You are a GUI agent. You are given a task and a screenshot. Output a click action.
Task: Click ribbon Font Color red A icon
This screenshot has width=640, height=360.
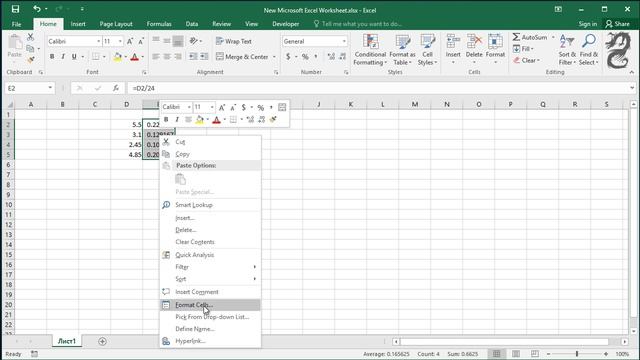point(135,57)
